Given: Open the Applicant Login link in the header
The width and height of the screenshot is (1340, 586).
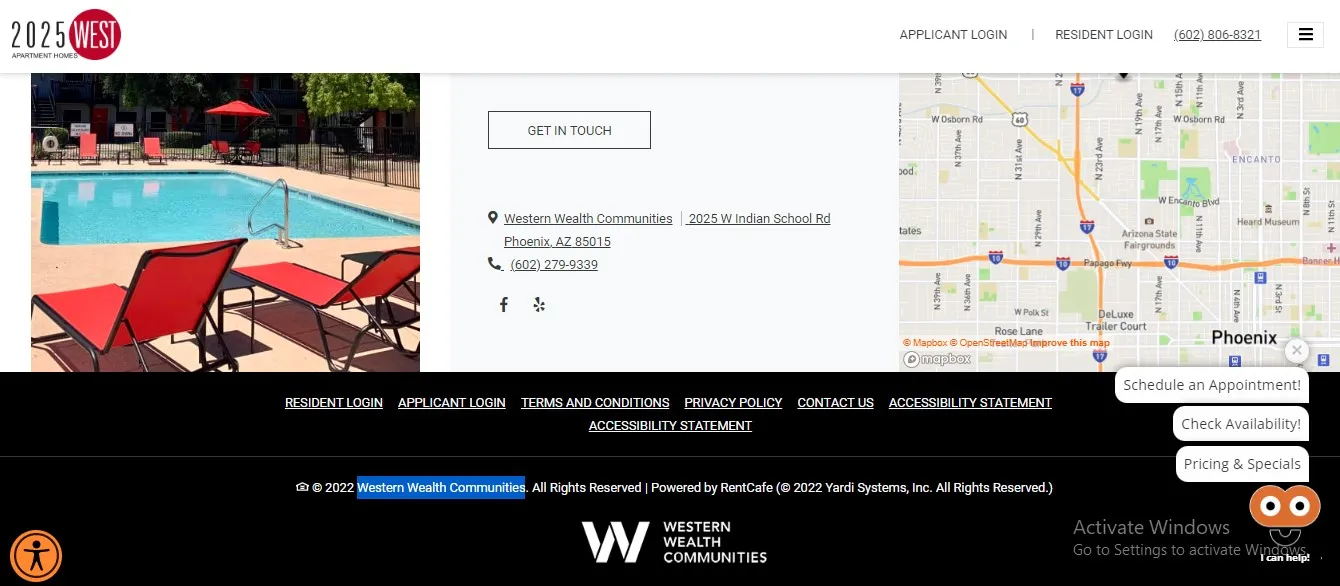Looking at the screenshot, I should tap(953, 34).
